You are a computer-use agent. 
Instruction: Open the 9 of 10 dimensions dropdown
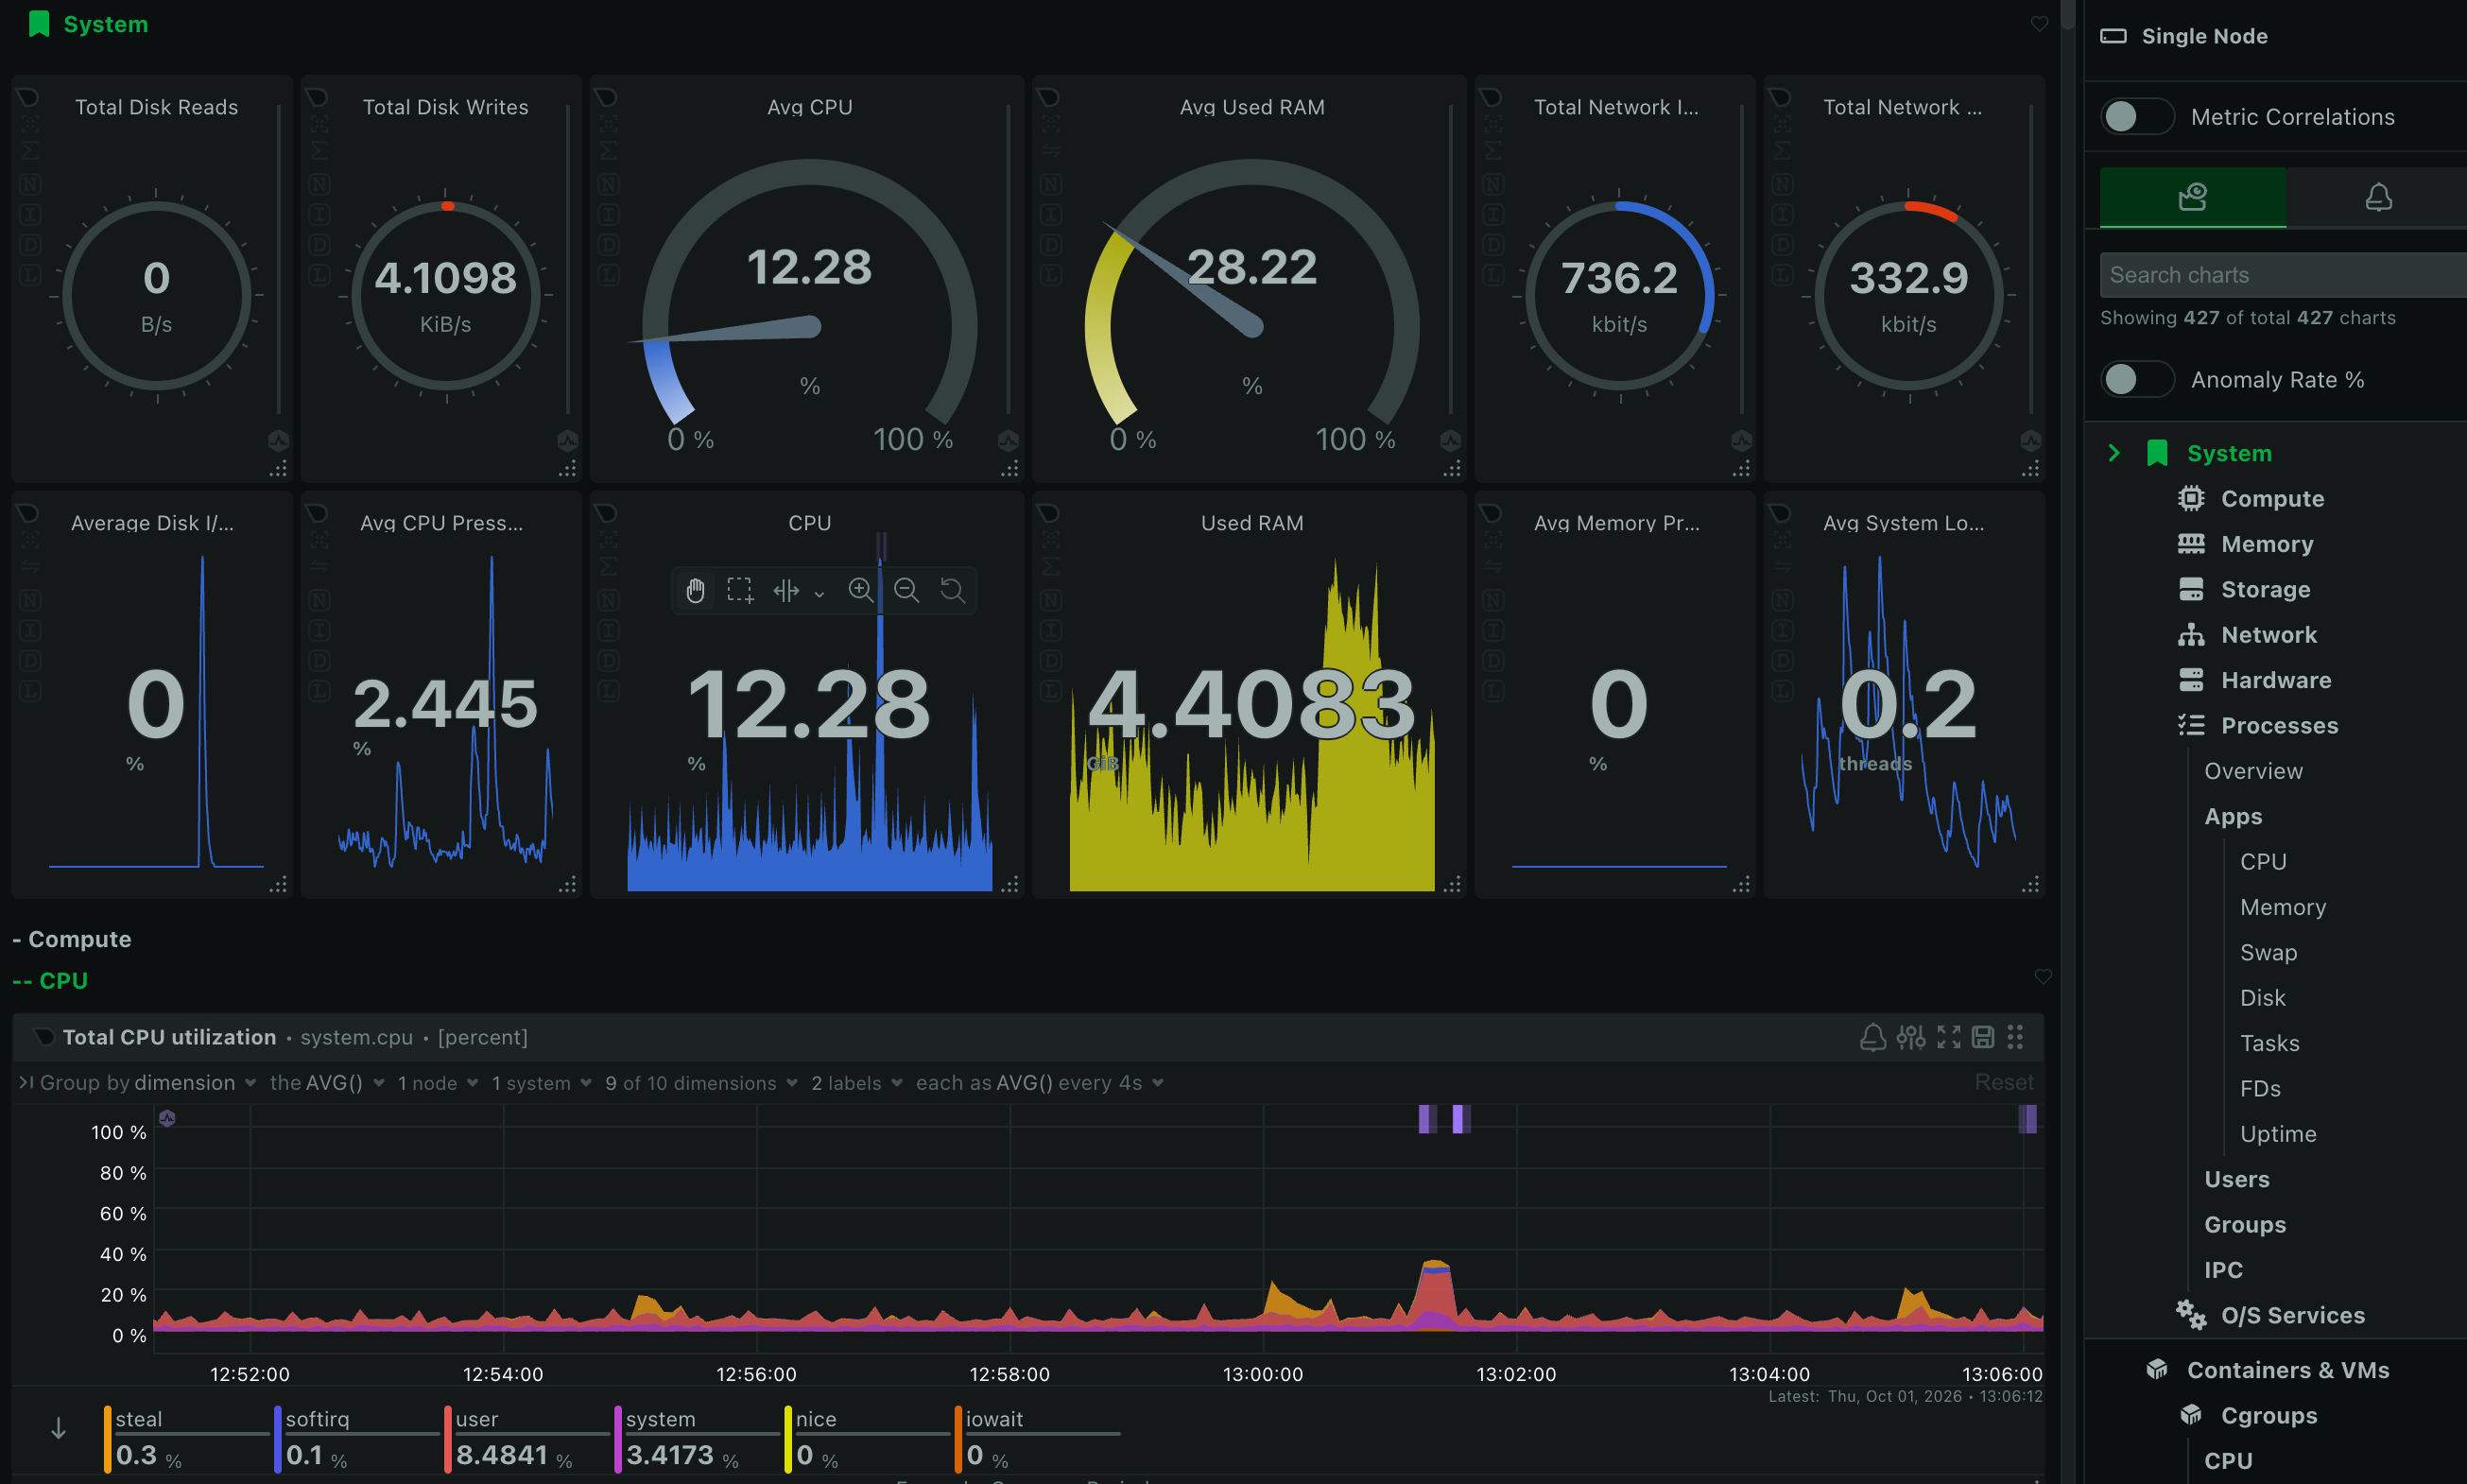coord(701,1083)
